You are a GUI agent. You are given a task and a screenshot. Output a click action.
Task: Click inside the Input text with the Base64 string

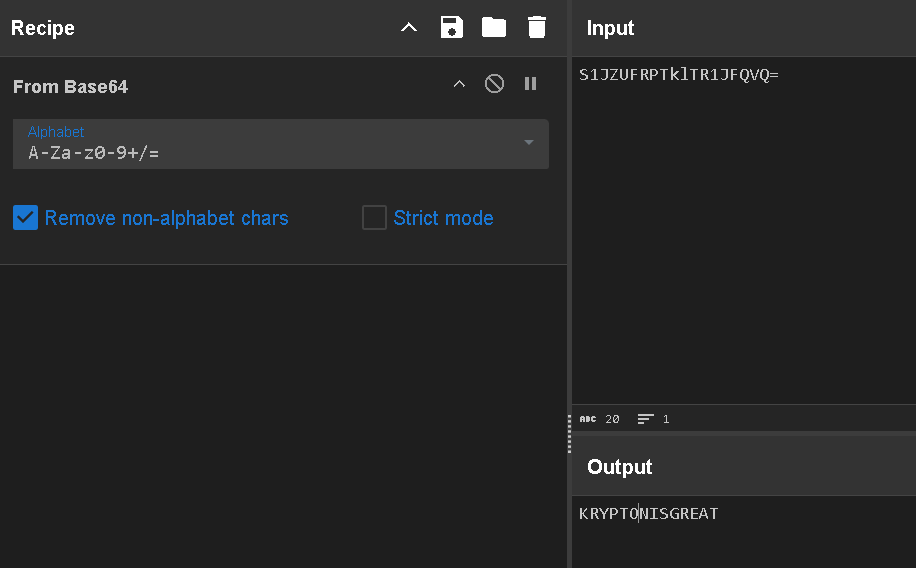pyautogui.click(x=678, y=75)
